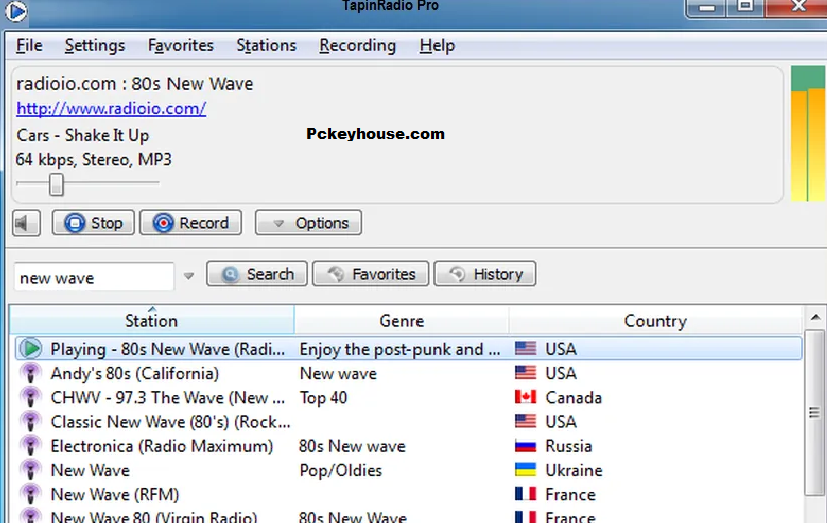Open the Recording menu
This screenshot has height=523, width=827.
coord(358,45)
